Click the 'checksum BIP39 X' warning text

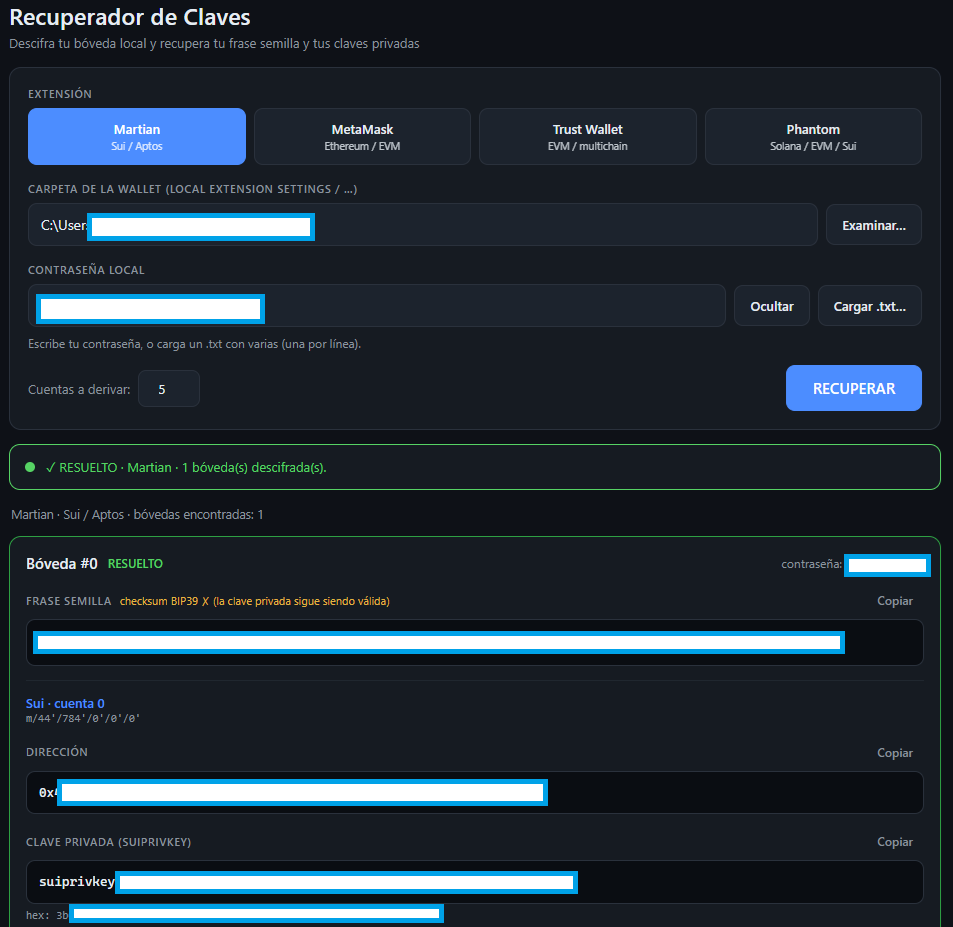coord(255,601)
